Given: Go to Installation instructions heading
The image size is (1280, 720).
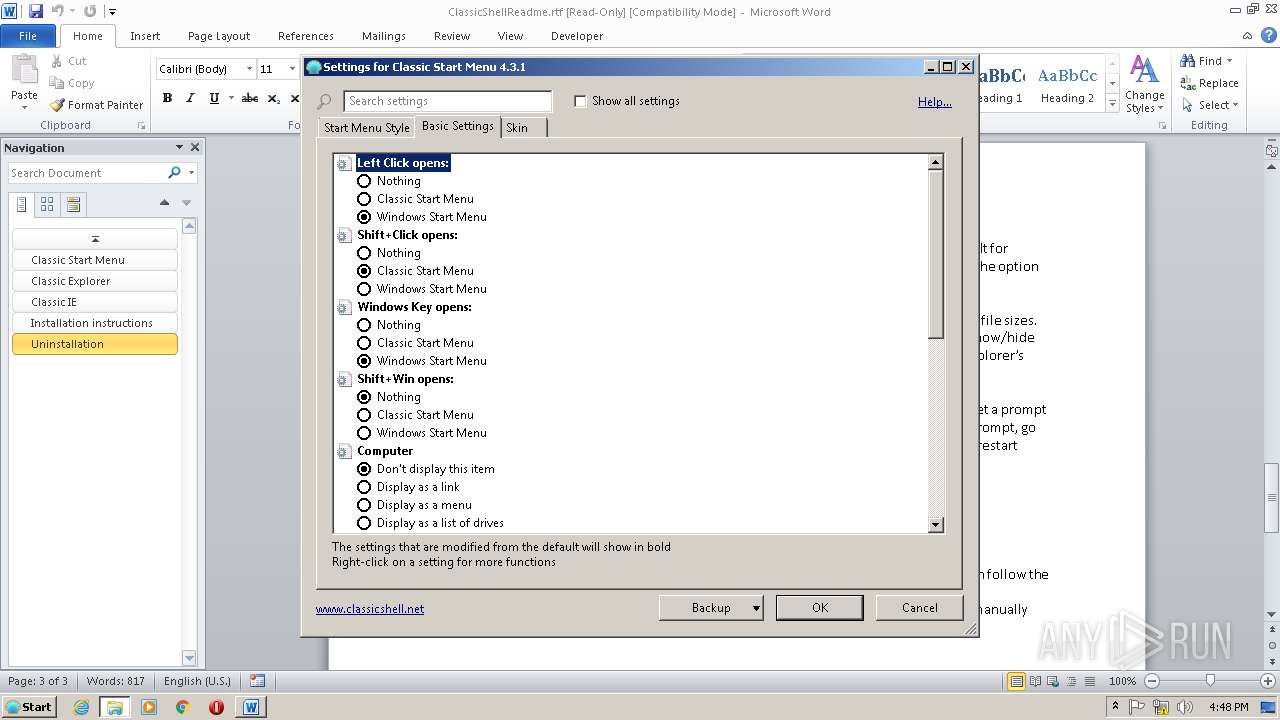Looking at the screenshot, I should click(x=94, y=323).
